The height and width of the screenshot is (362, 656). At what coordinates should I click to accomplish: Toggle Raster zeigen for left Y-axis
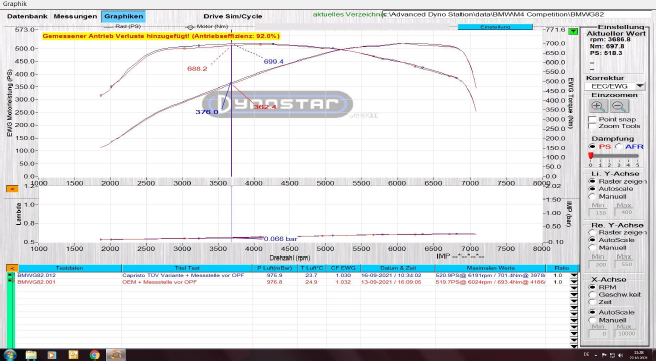592,181
